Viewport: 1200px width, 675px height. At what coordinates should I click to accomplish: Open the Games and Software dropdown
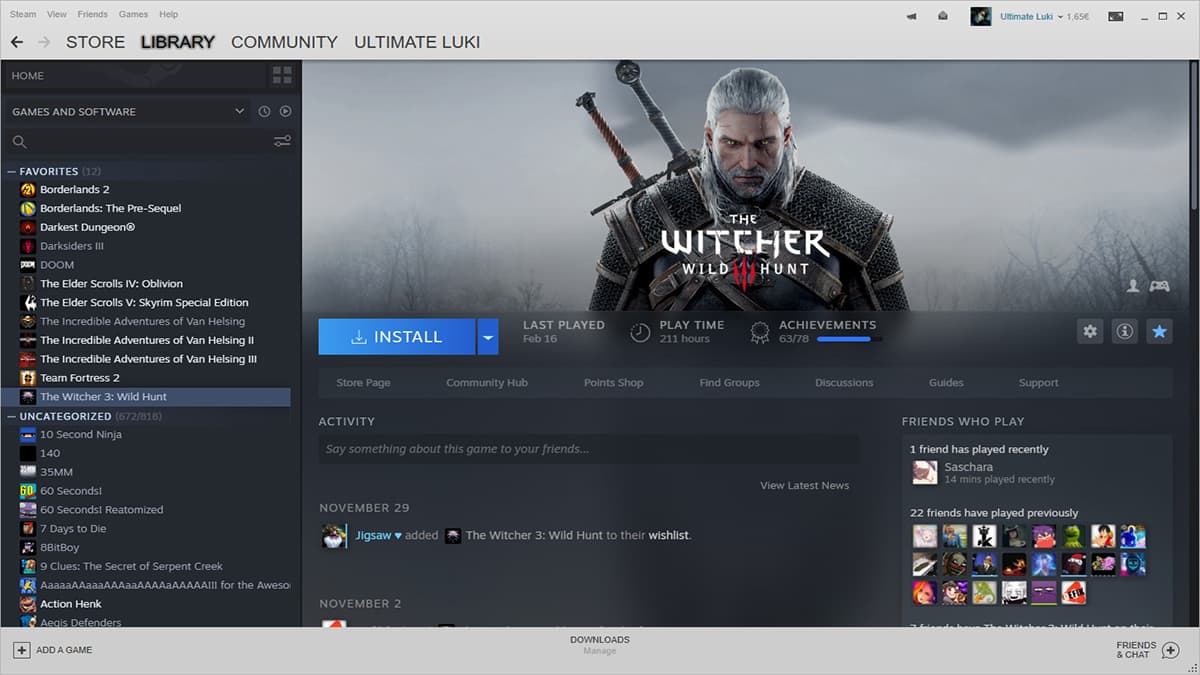pos(238,111)
